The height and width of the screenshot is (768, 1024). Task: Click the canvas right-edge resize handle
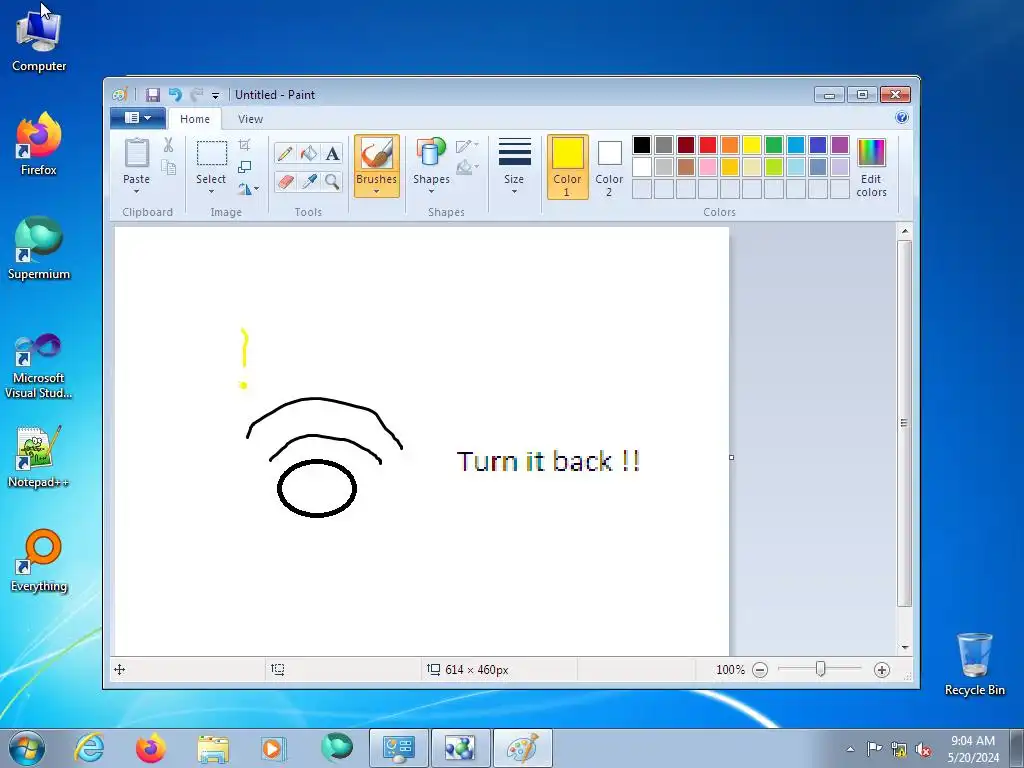click(x=731, y=457)
